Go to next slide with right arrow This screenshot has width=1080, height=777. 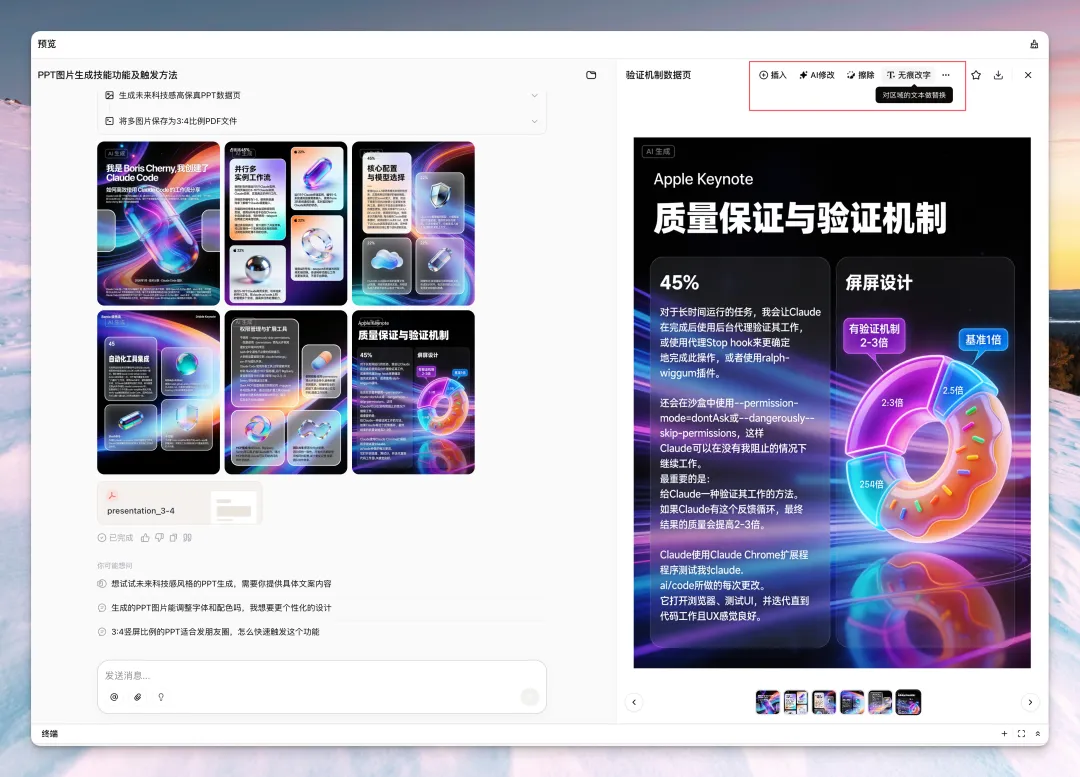[x=1030, y=702]
